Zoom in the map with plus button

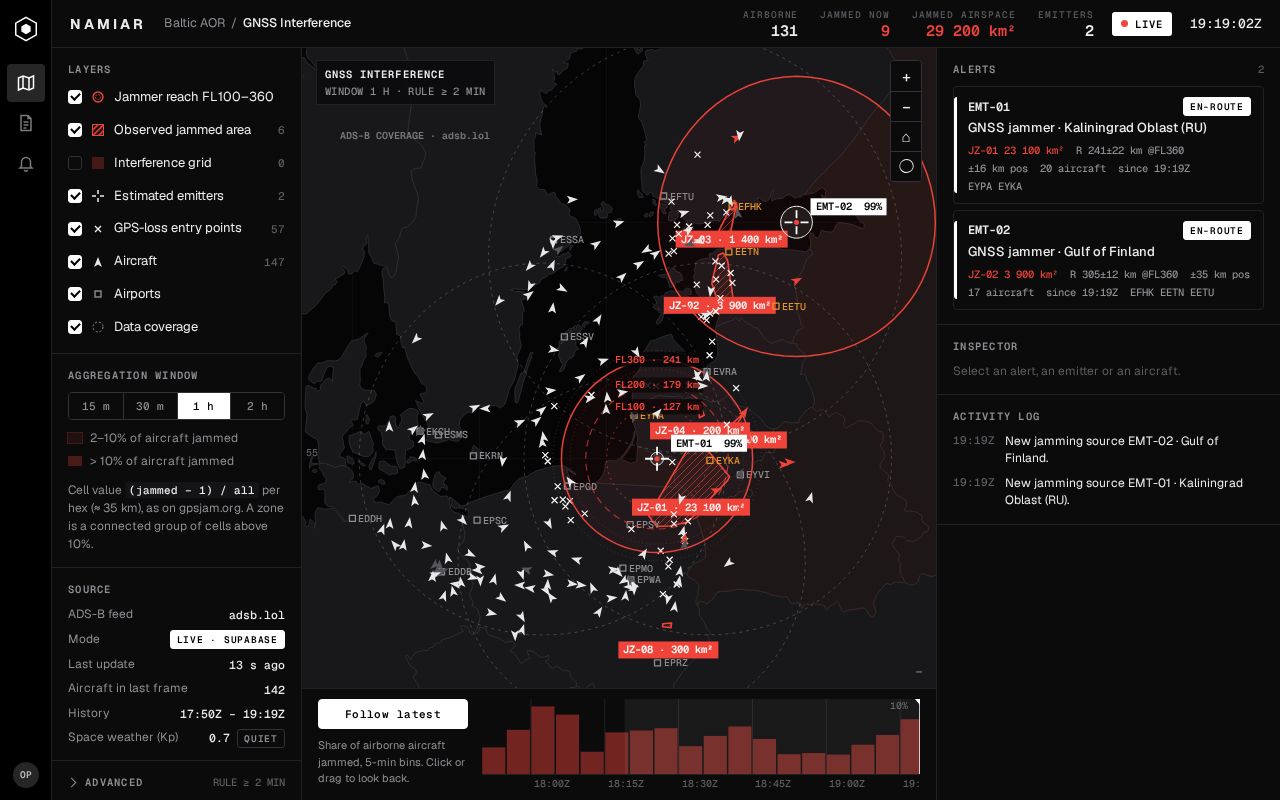[x=906, y=77]
